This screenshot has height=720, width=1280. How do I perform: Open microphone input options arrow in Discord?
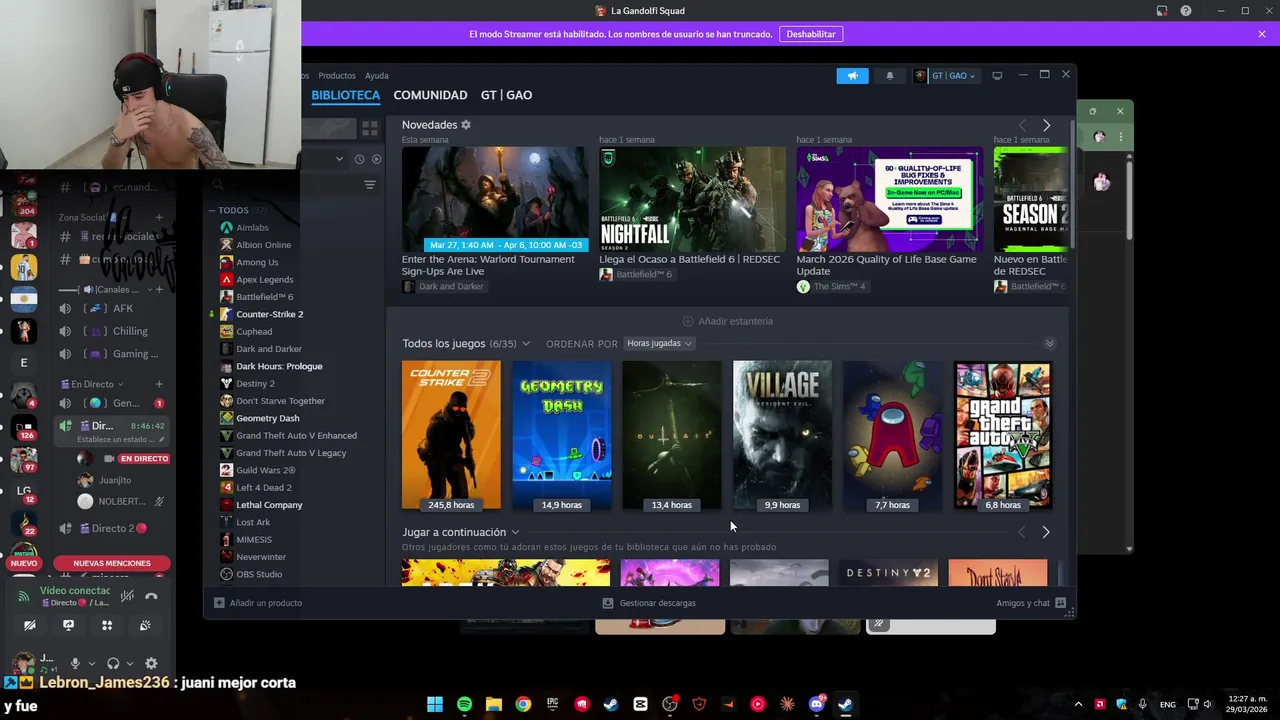(92, 663)
